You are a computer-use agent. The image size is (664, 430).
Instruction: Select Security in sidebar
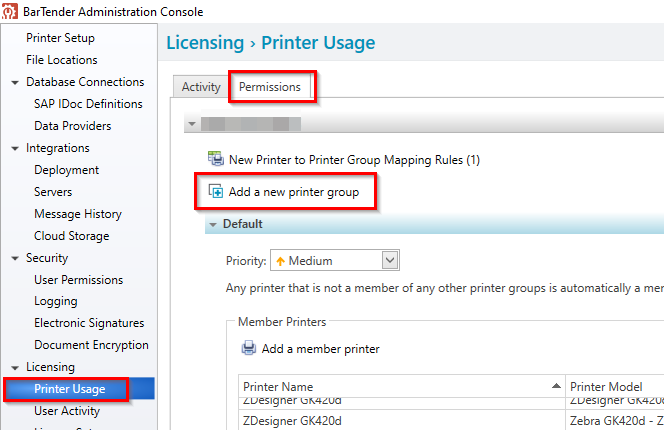coord(47,258)
